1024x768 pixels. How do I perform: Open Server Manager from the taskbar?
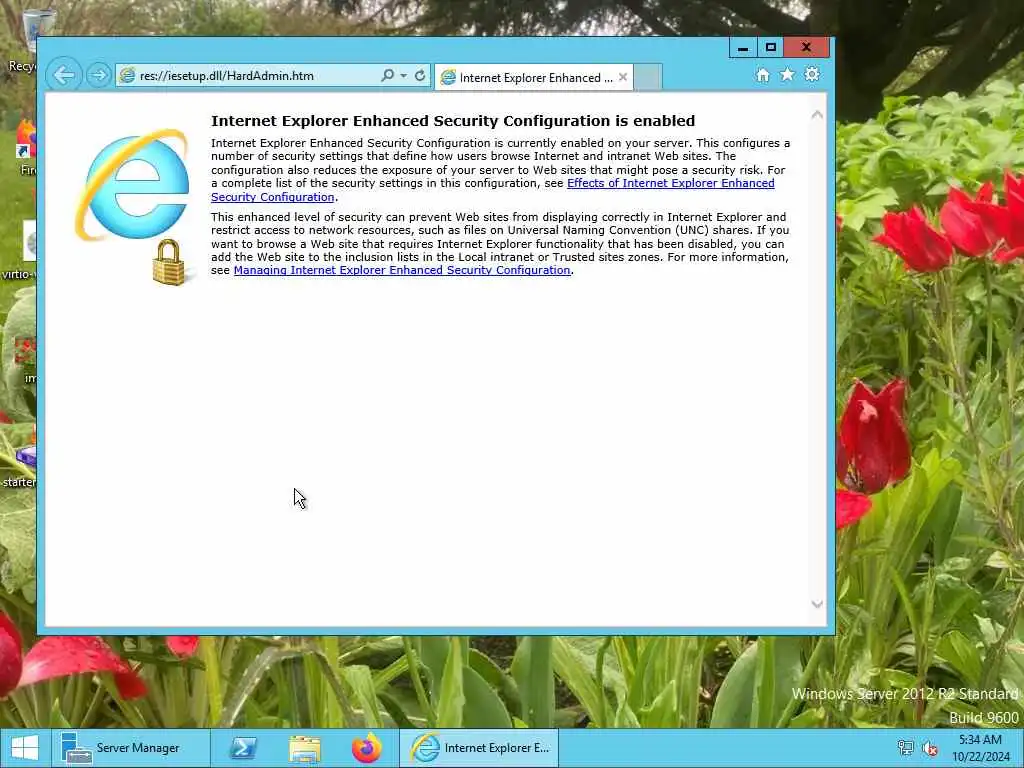[131, 748]
